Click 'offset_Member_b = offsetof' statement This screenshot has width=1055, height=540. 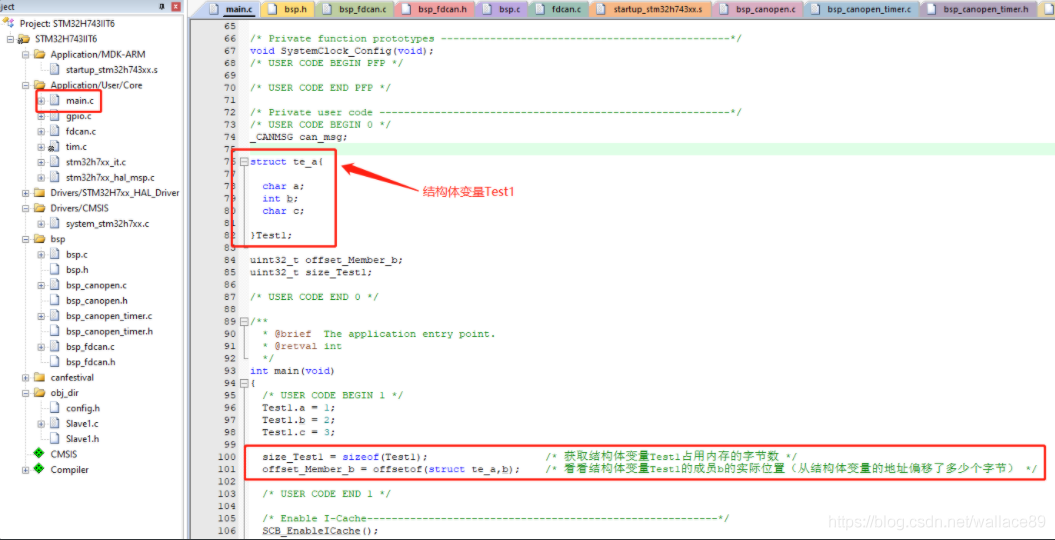tap(391, 469)
